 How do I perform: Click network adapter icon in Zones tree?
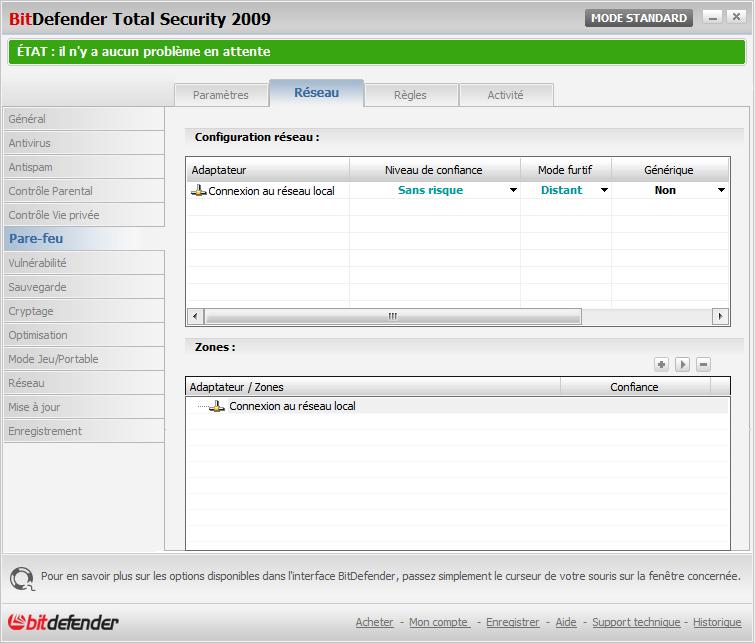pyautogui.click(x=217, y=406)
